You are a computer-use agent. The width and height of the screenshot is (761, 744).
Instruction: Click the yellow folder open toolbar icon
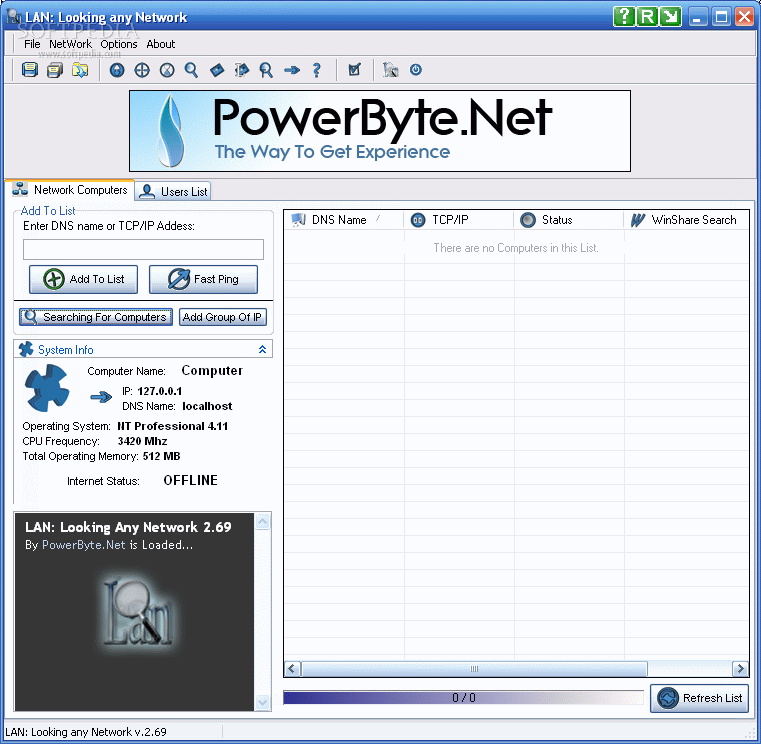click(80, 70)
